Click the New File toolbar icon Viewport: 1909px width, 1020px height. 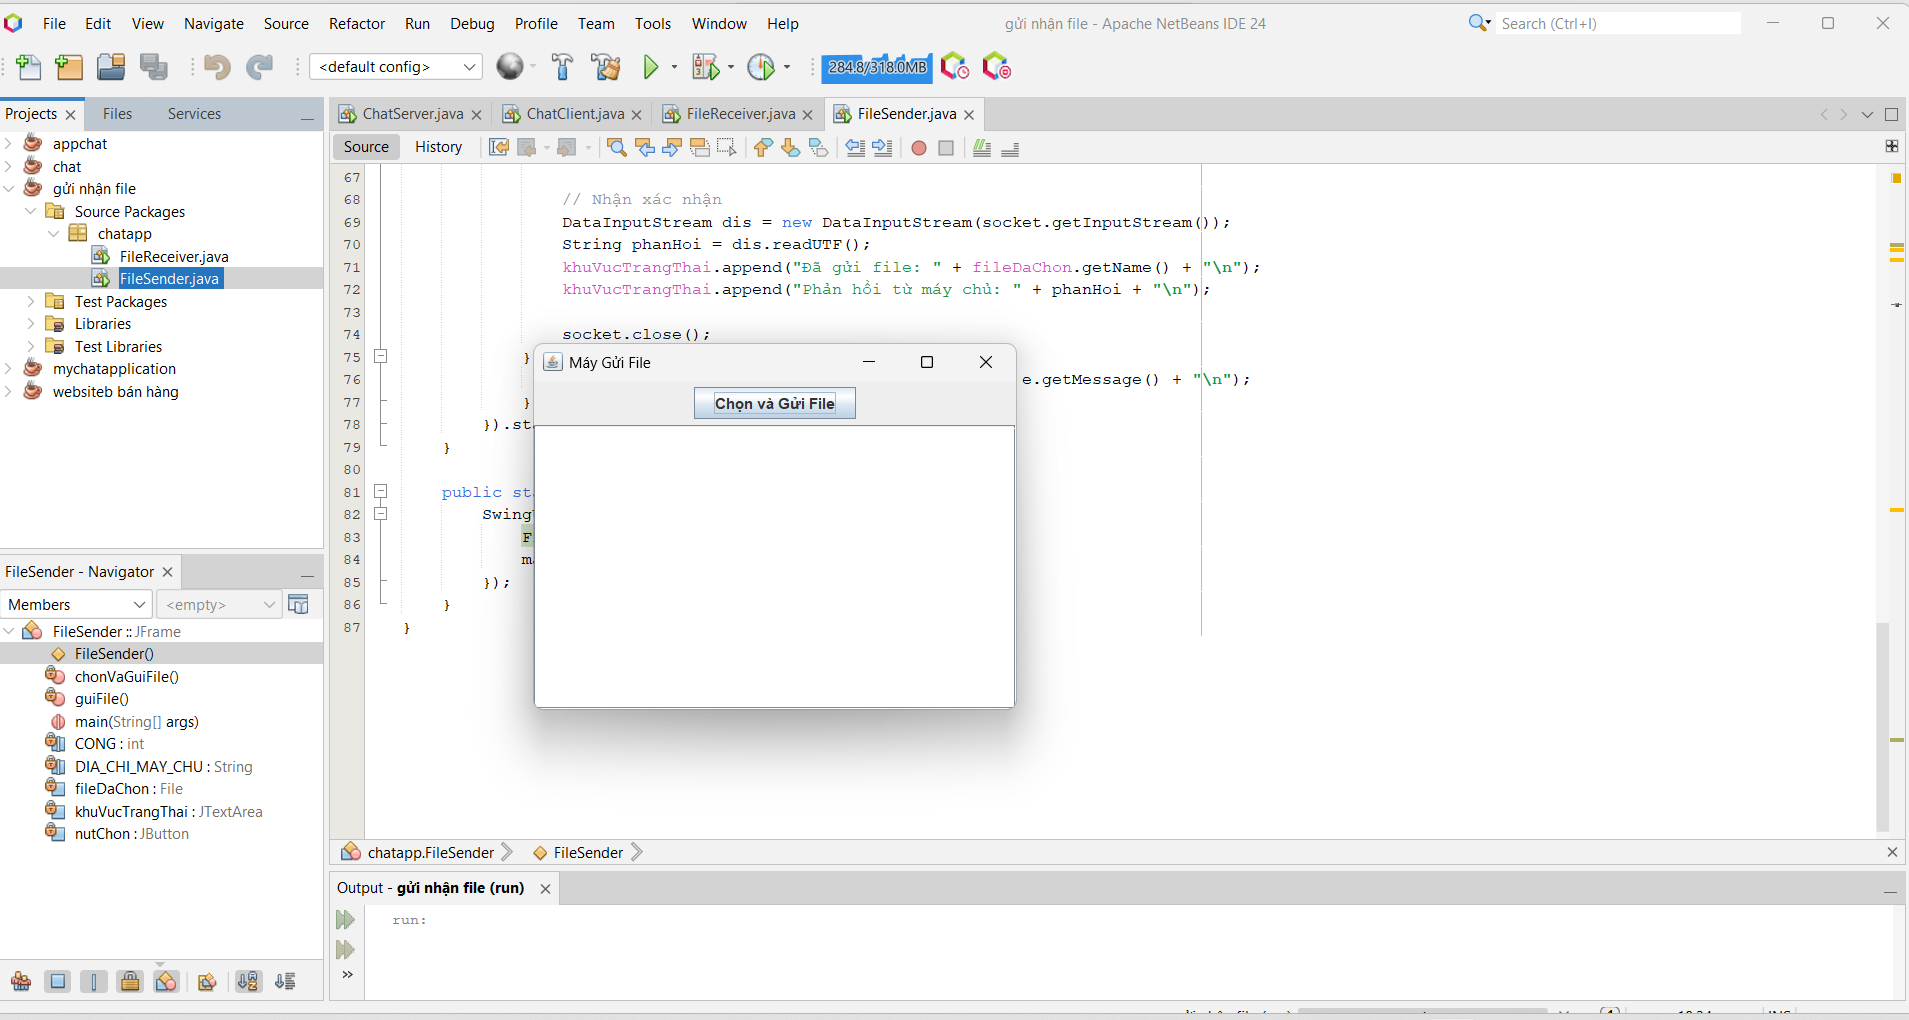point(29,67)
